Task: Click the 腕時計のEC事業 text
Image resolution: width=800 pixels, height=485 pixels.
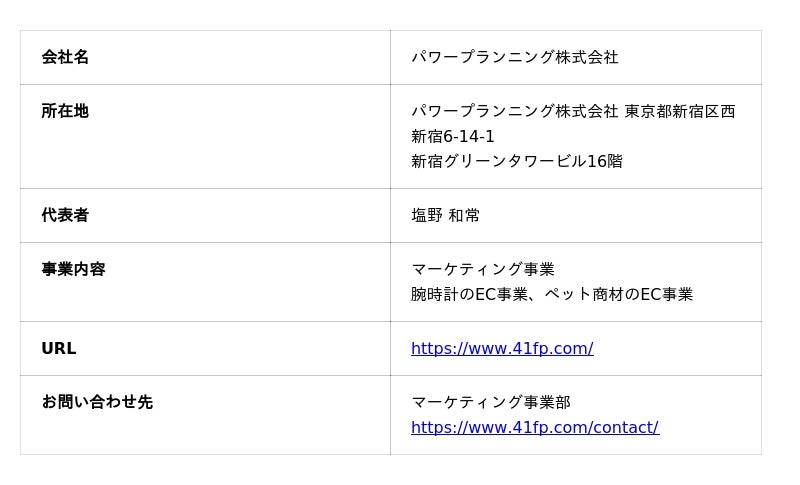Action: click(469, 295)
